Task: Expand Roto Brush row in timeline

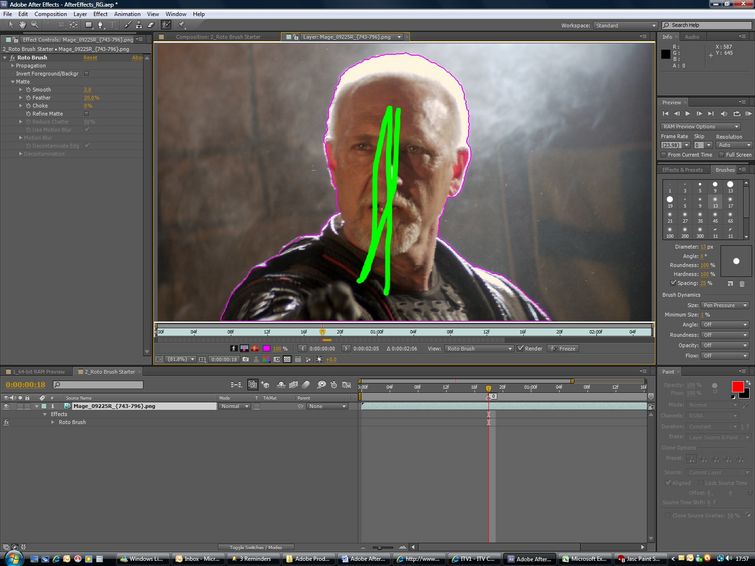Action: tap(53, 422)
